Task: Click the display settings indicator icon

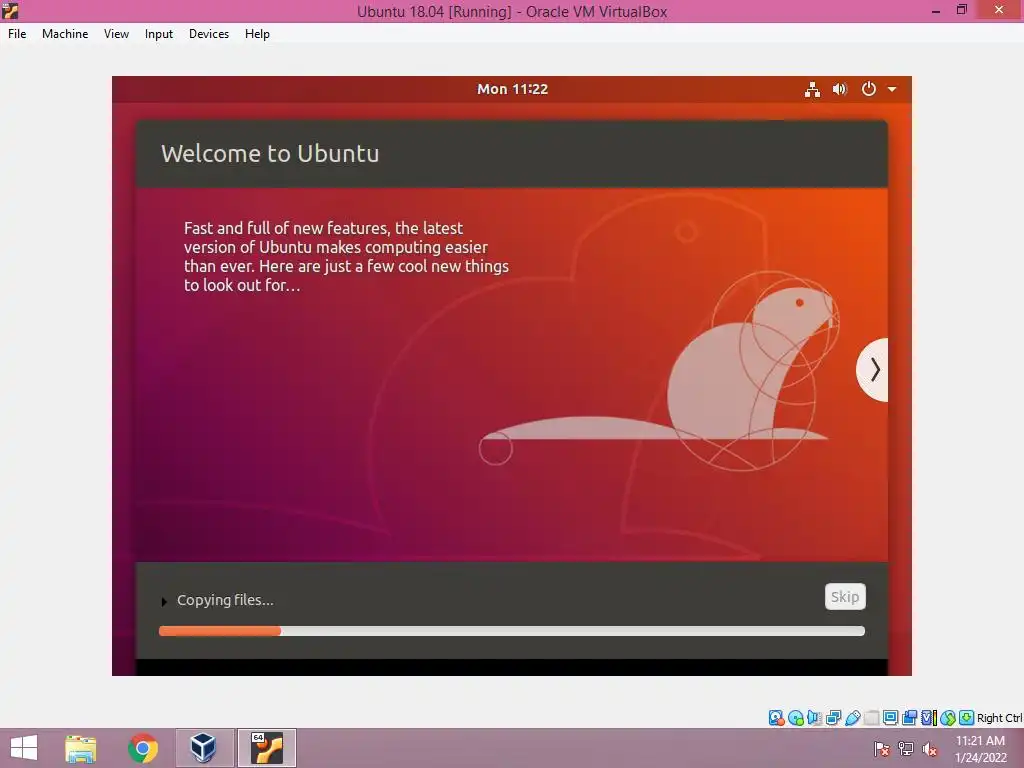Action: click(890, 718)
